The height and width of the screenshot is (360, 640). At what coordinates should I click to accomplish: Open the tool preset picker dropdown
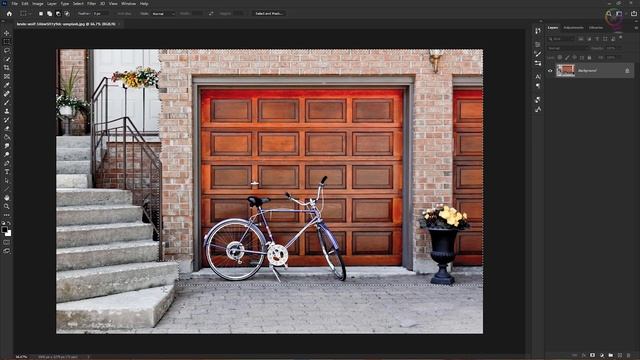25,13
